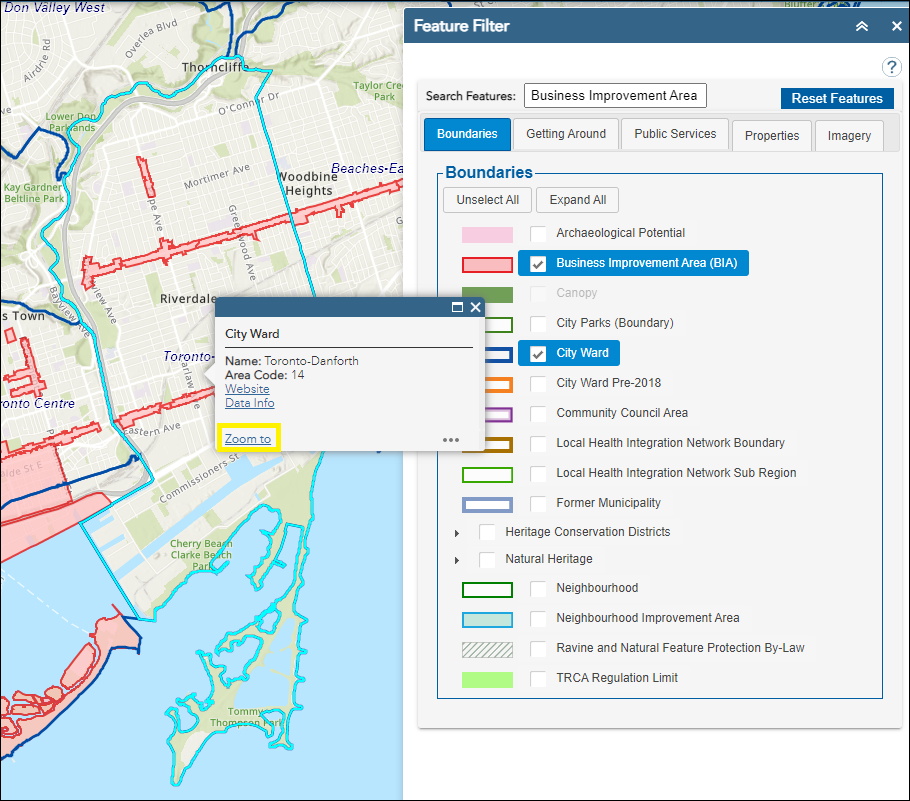The width and height of the screenshot is (910, 801).
Task: Close the City Ward popup
Action: (x=476, y=308)
